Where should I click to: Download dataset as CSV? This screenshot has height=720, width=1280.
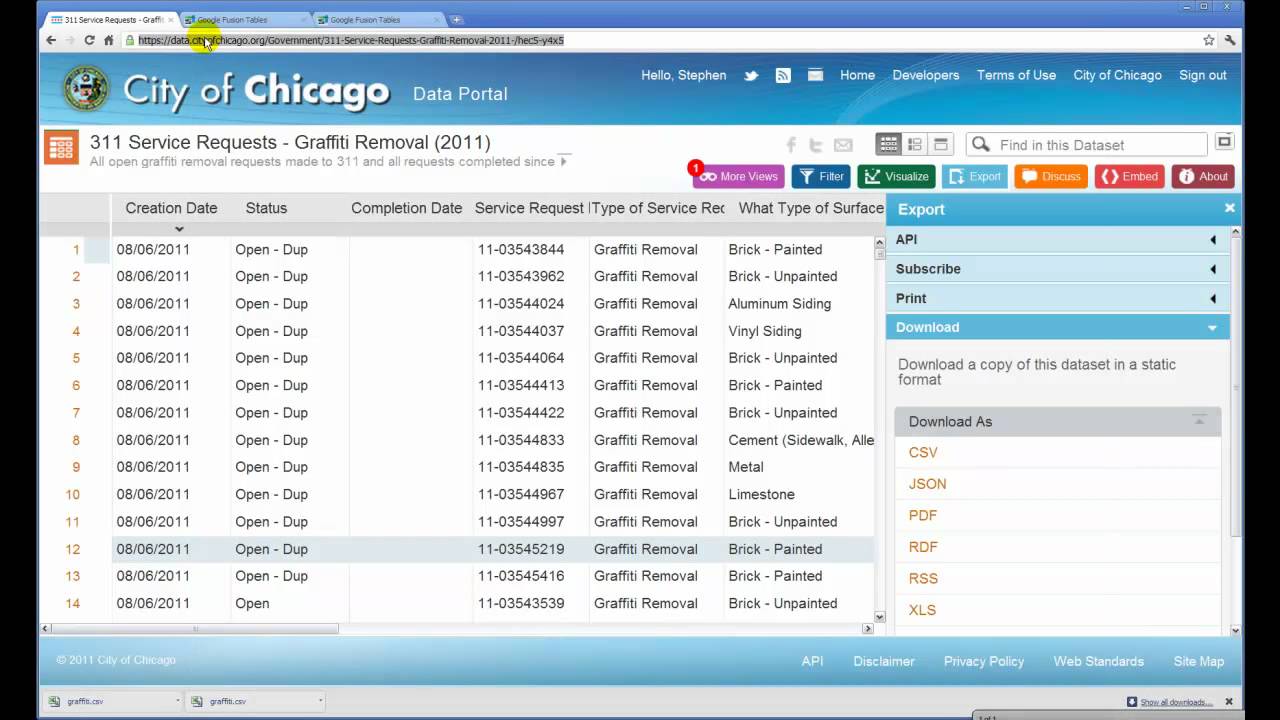pos(923,452)
